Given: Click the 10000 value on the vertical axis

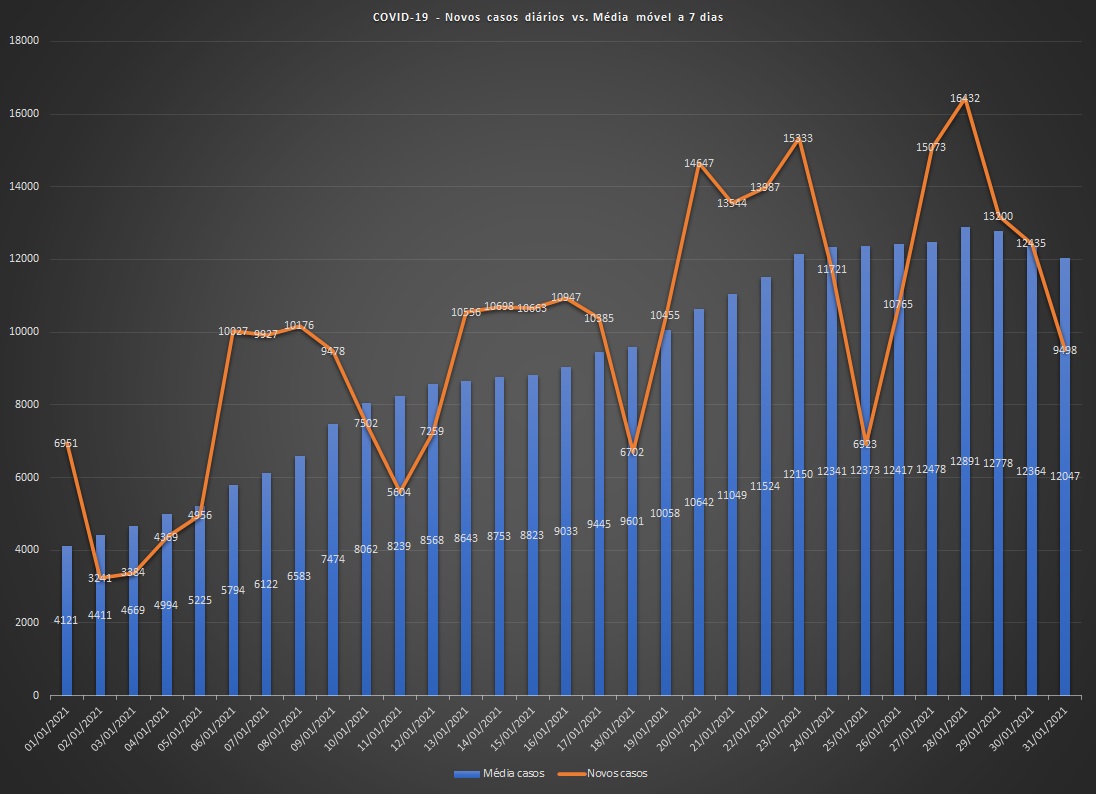Looking at the screenshot, I should click(23, 332).
